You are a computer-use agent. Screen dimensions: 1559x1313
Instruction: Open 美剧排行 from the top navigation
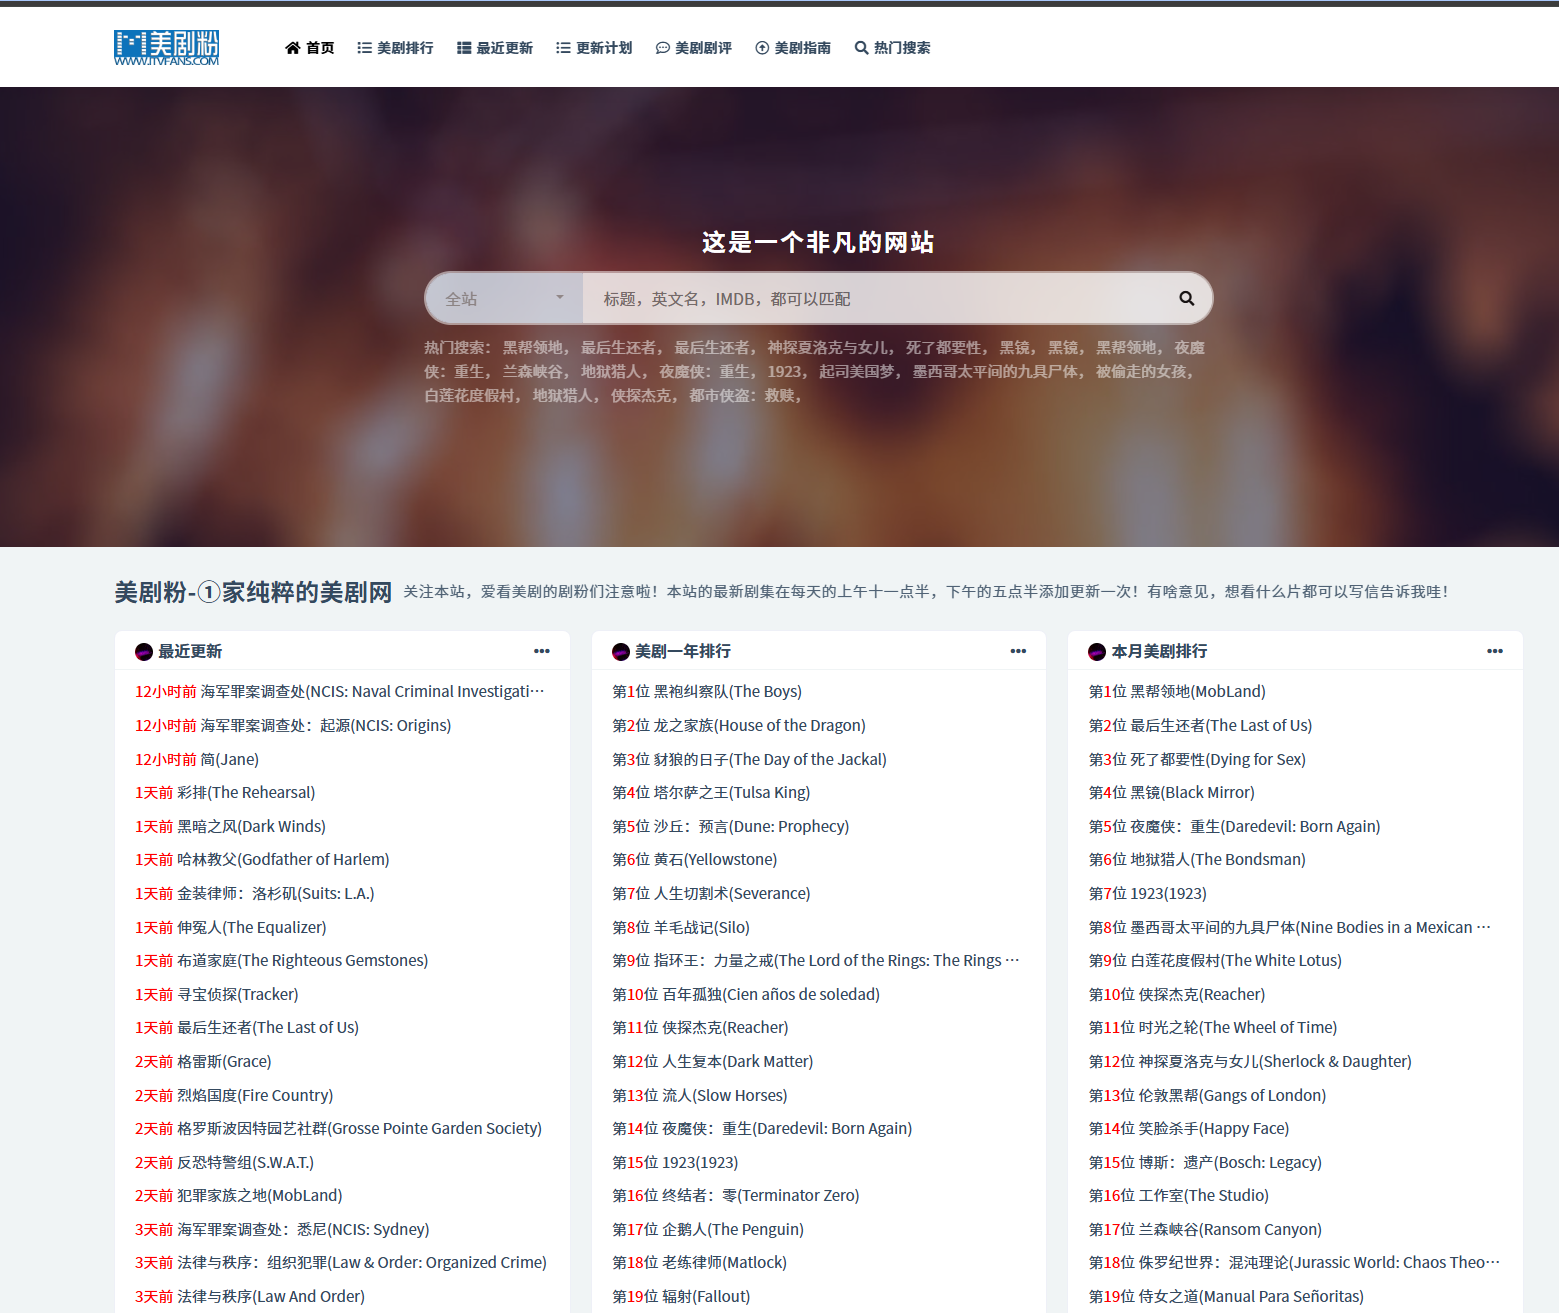(395, 48)
